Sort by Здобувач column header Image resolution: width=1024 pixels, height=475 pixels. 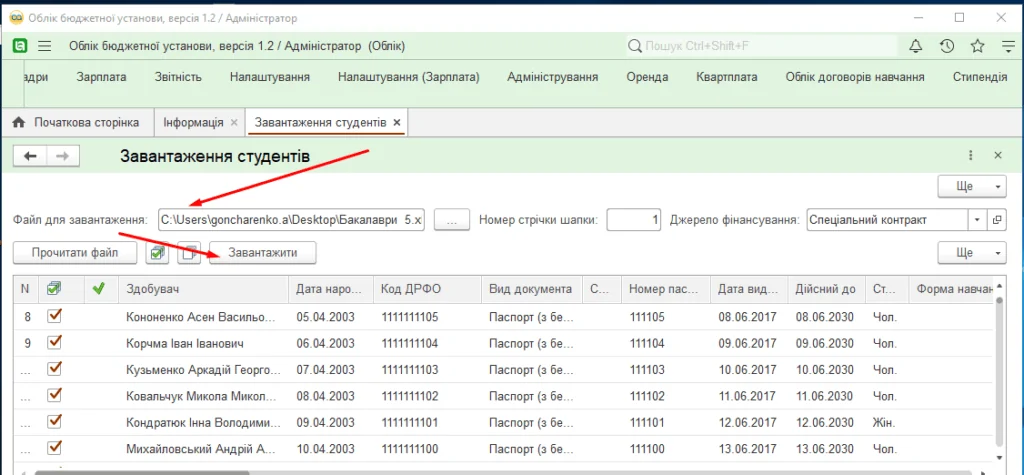pyautogui.click(x=203, y=289)
